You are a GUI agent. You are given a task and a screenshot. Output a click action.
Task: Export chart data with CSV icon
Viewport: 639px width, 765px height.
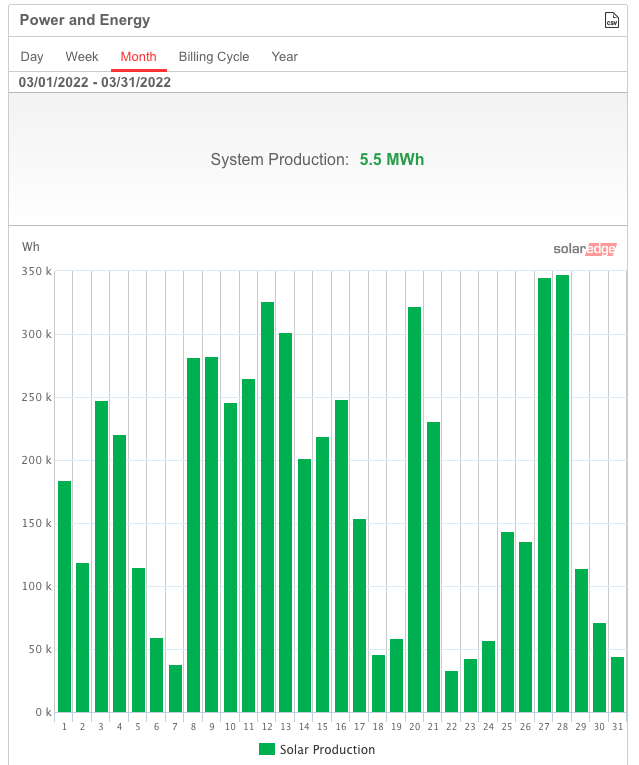(x=612, y=20)
